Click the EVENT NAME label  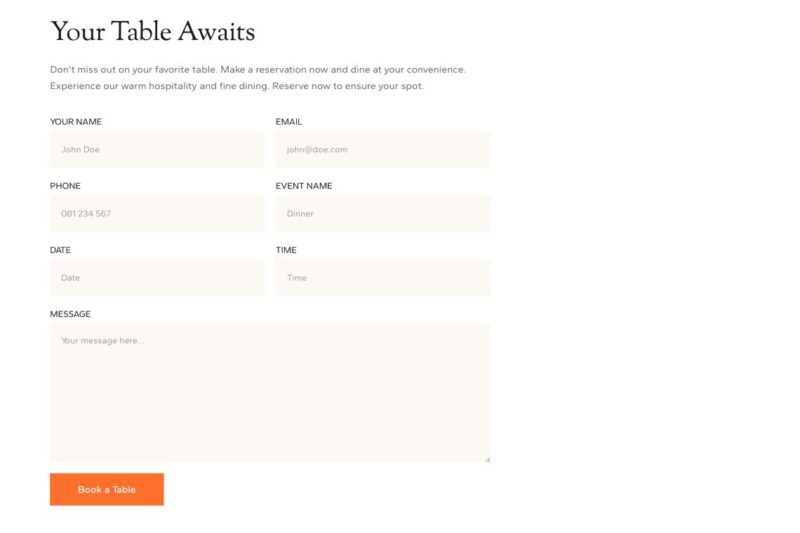point(304,186)
